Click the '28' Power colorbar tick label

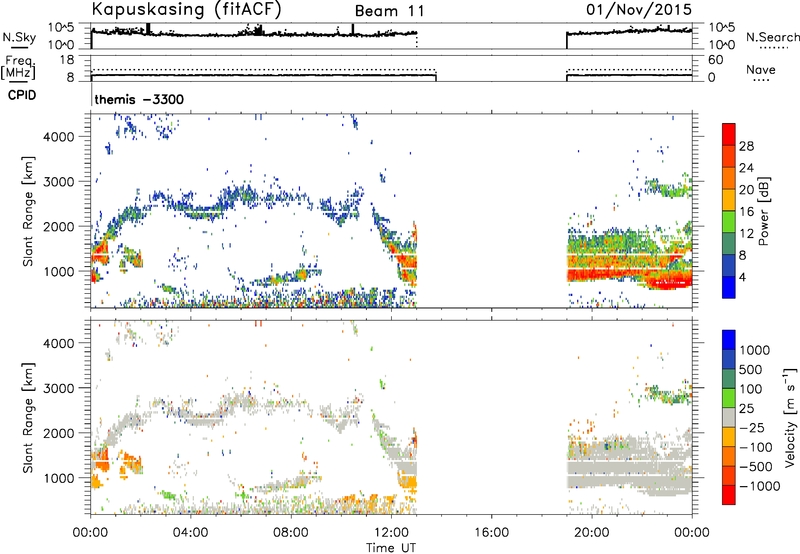pos(746,146)
